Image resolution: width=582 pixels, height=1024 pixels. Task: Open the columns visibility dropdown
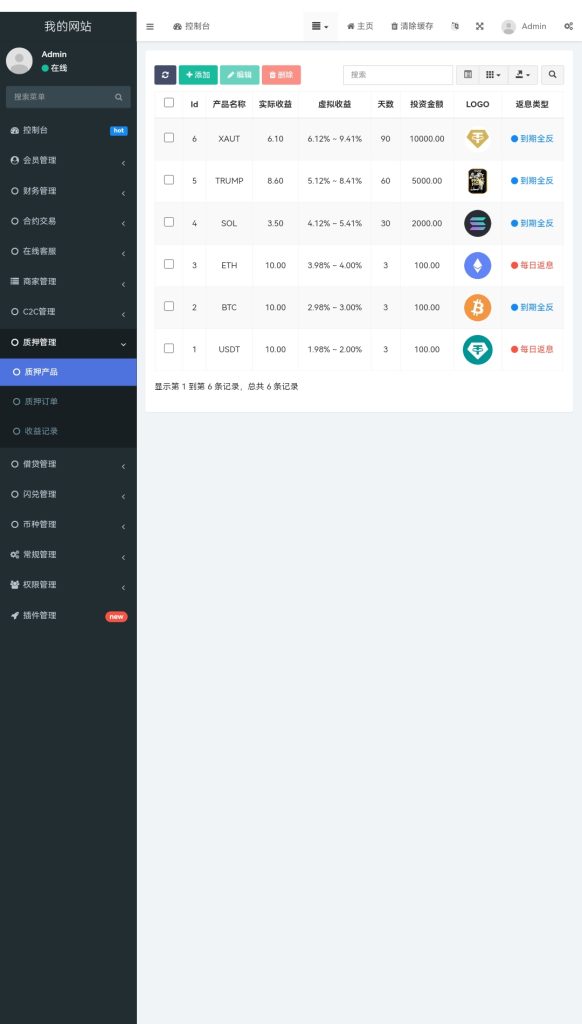(x=493, y=75)
